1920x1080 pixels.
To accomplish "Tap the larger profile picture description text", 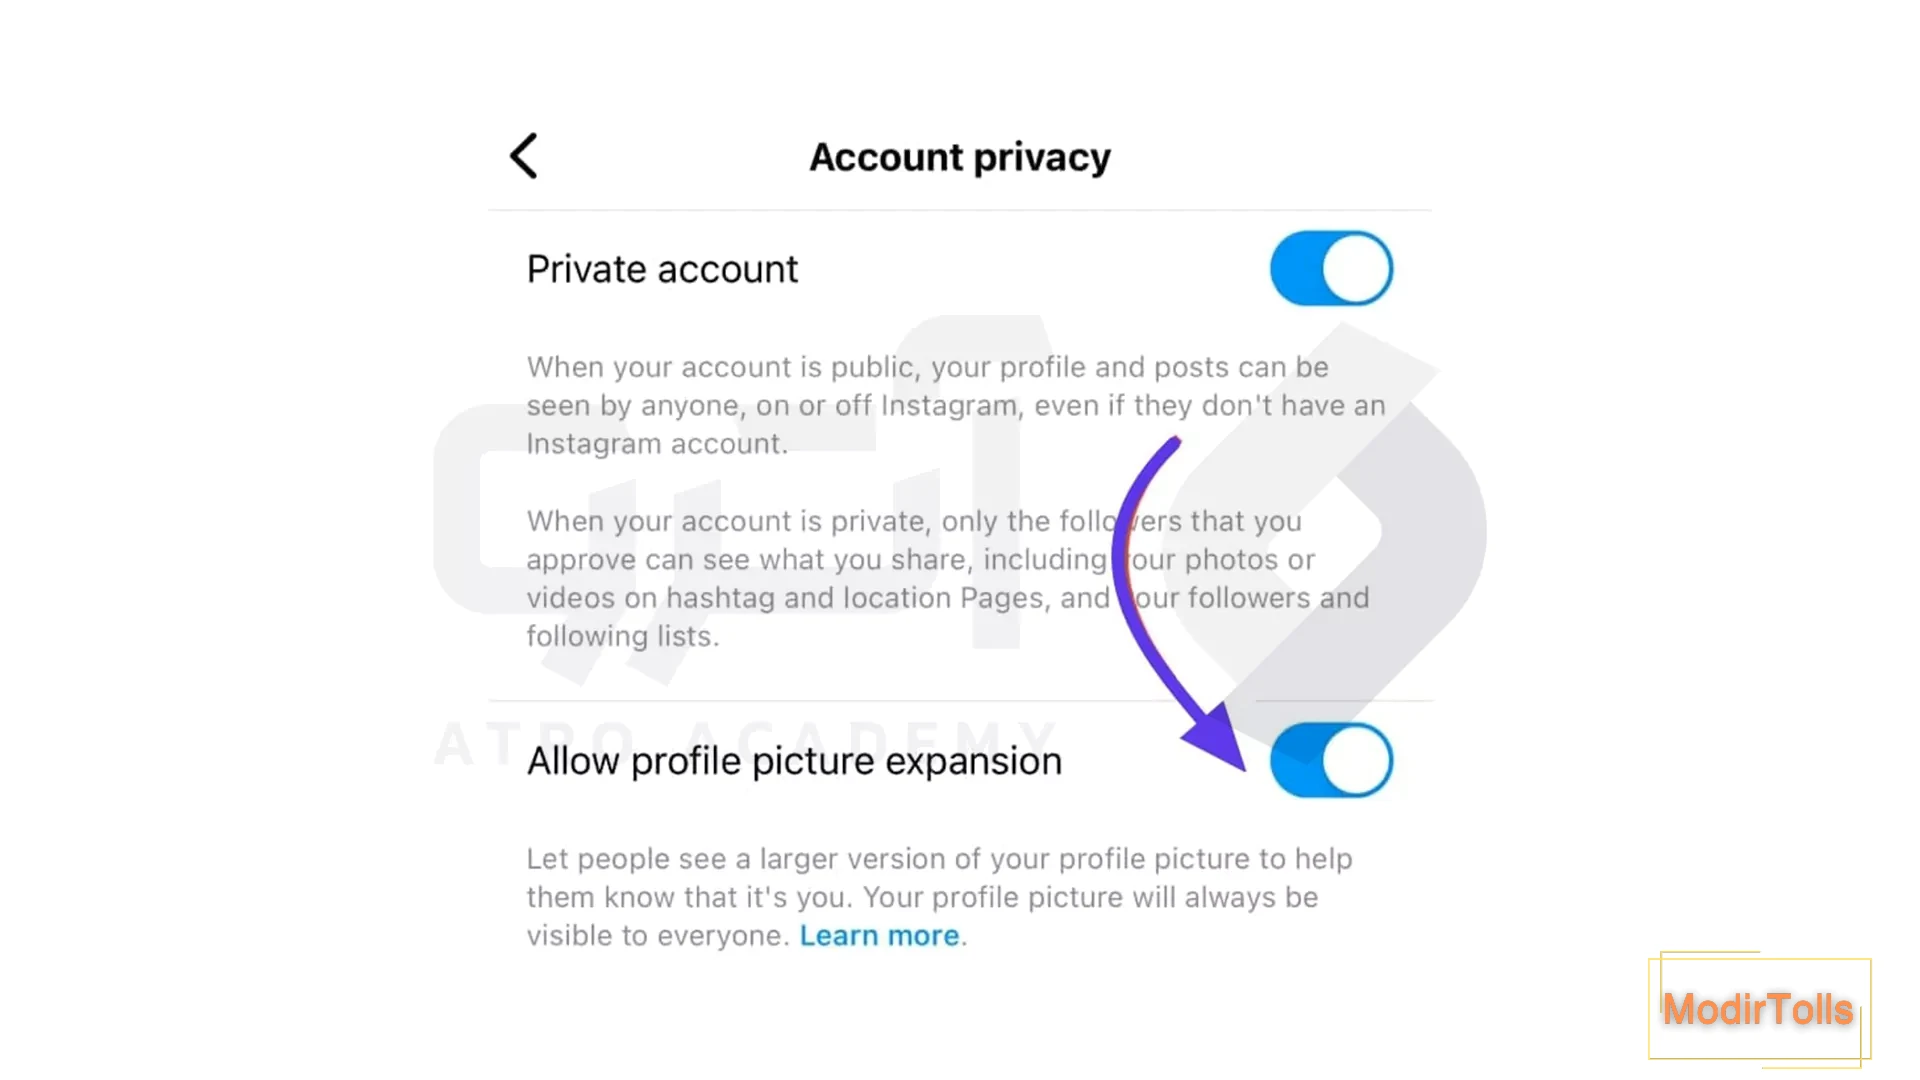I will coord(938,896).
